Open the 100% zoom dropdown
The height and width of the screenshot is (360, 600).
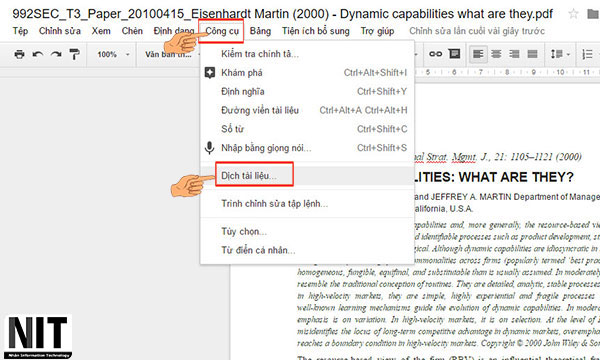coord(113,54)
